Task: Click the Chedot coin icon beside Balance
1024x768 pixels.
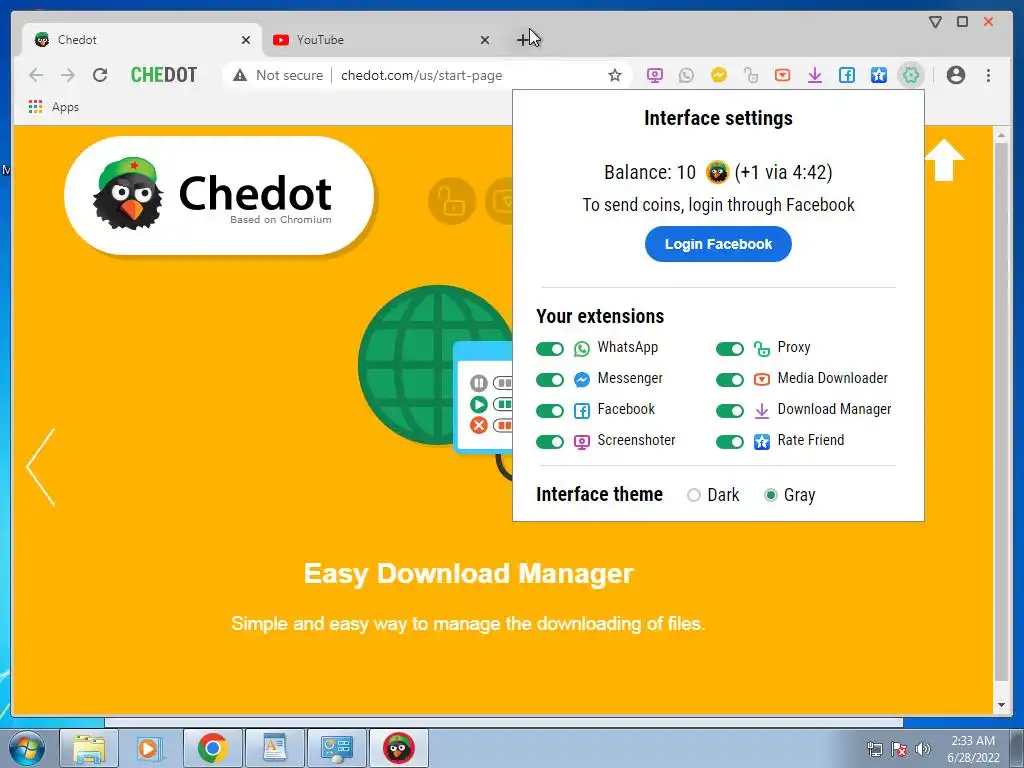Action: click(716, 172)
